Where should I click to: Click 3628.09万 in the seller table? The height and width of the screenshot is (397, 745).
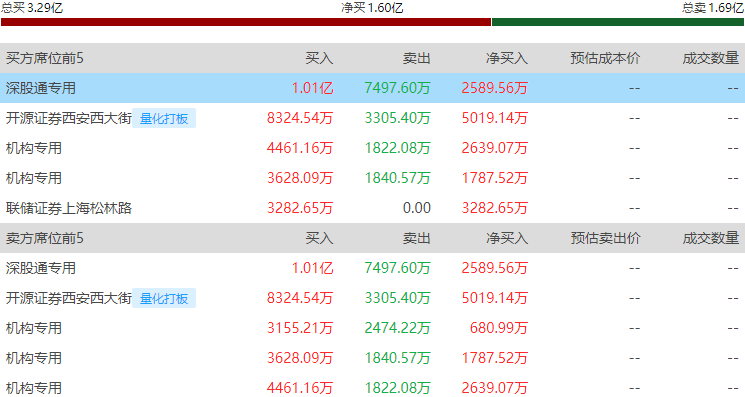[x=300, y=358]
